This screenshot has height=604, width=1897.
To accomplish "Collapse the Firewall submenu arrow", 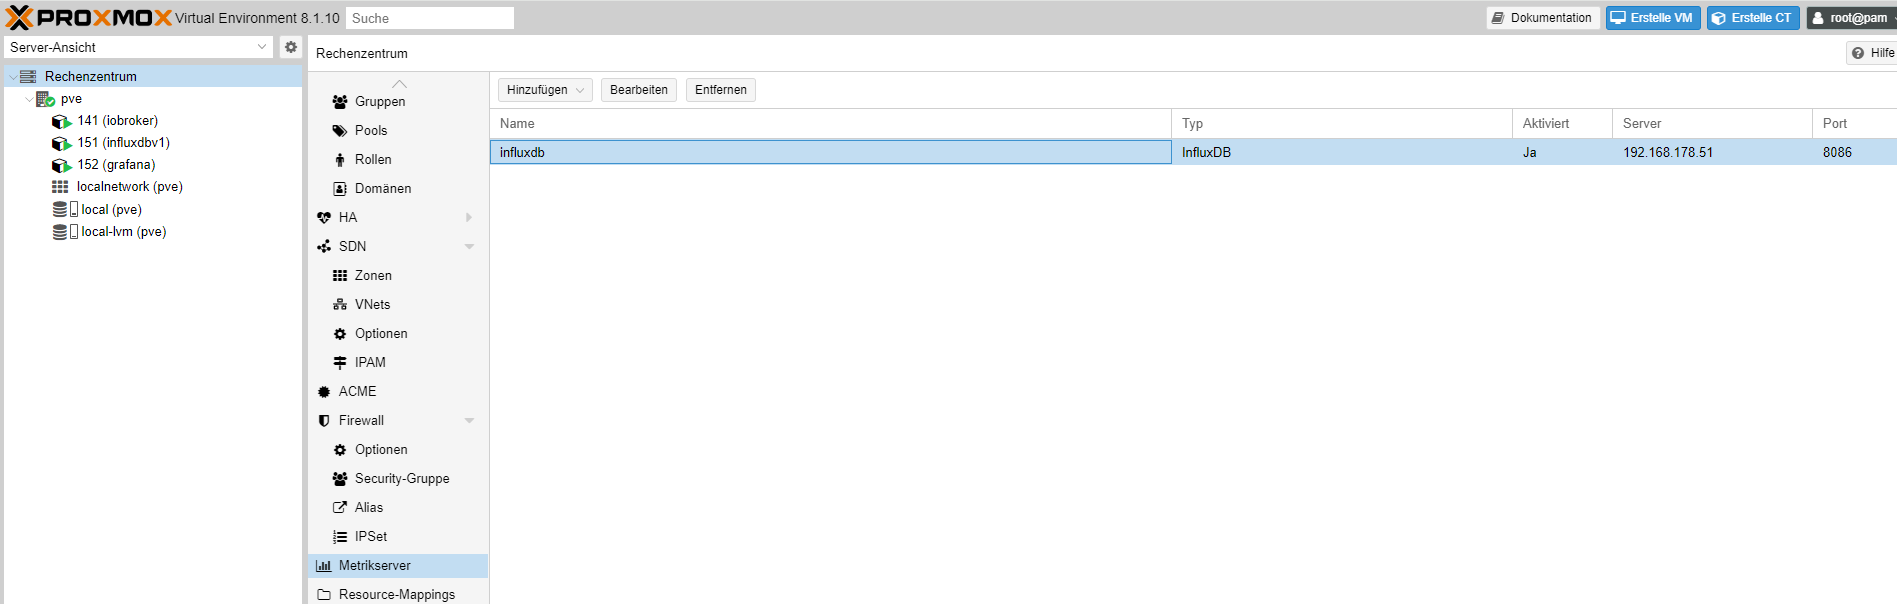I will click(x=469, y=421).
